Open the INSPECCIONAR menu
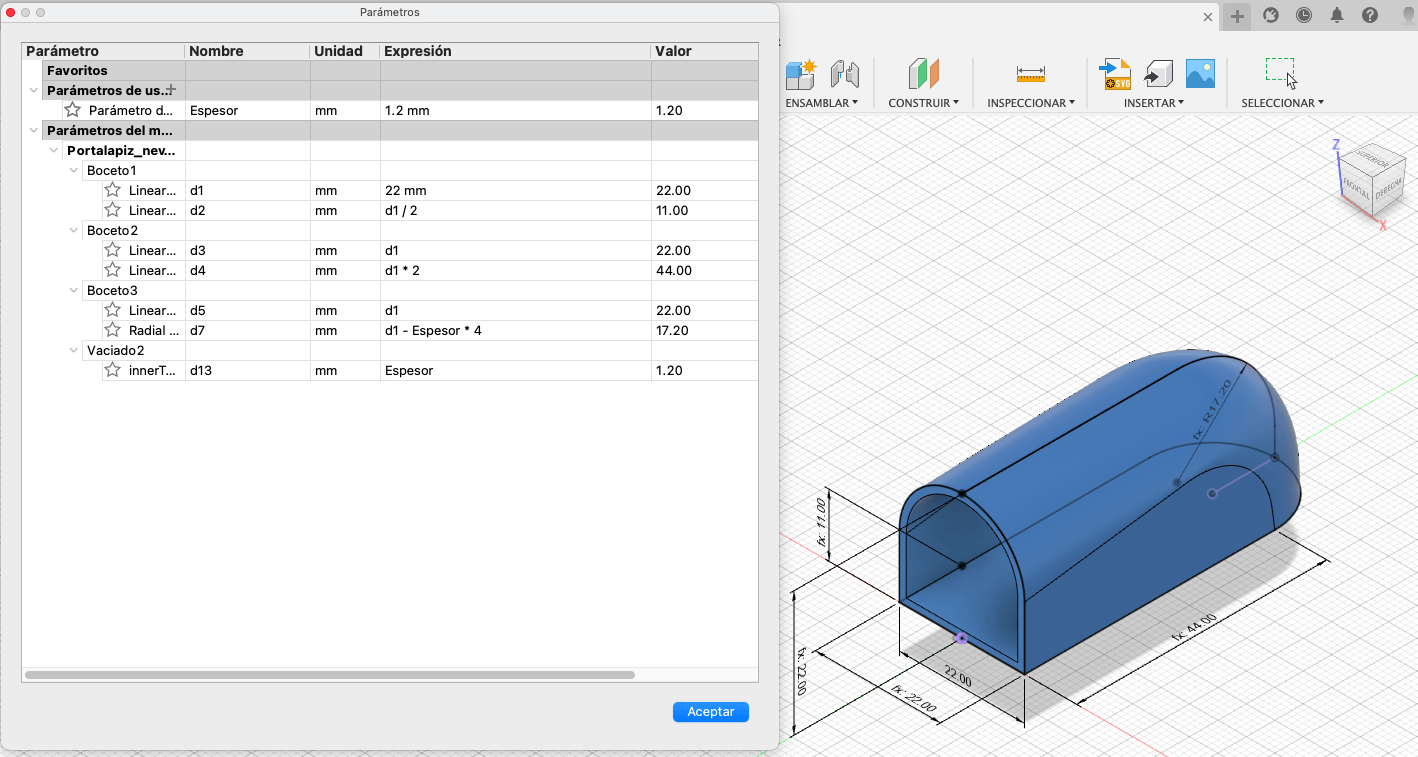 [1030, 103]
